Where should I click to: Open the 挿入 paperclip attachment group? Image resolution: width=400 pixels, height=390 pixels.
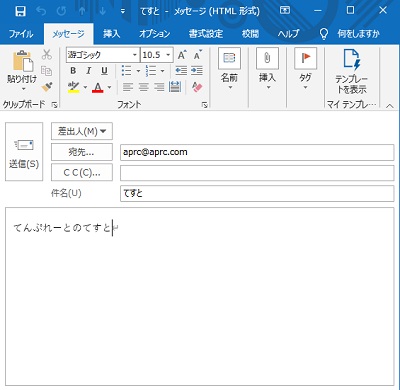(267, 69)
